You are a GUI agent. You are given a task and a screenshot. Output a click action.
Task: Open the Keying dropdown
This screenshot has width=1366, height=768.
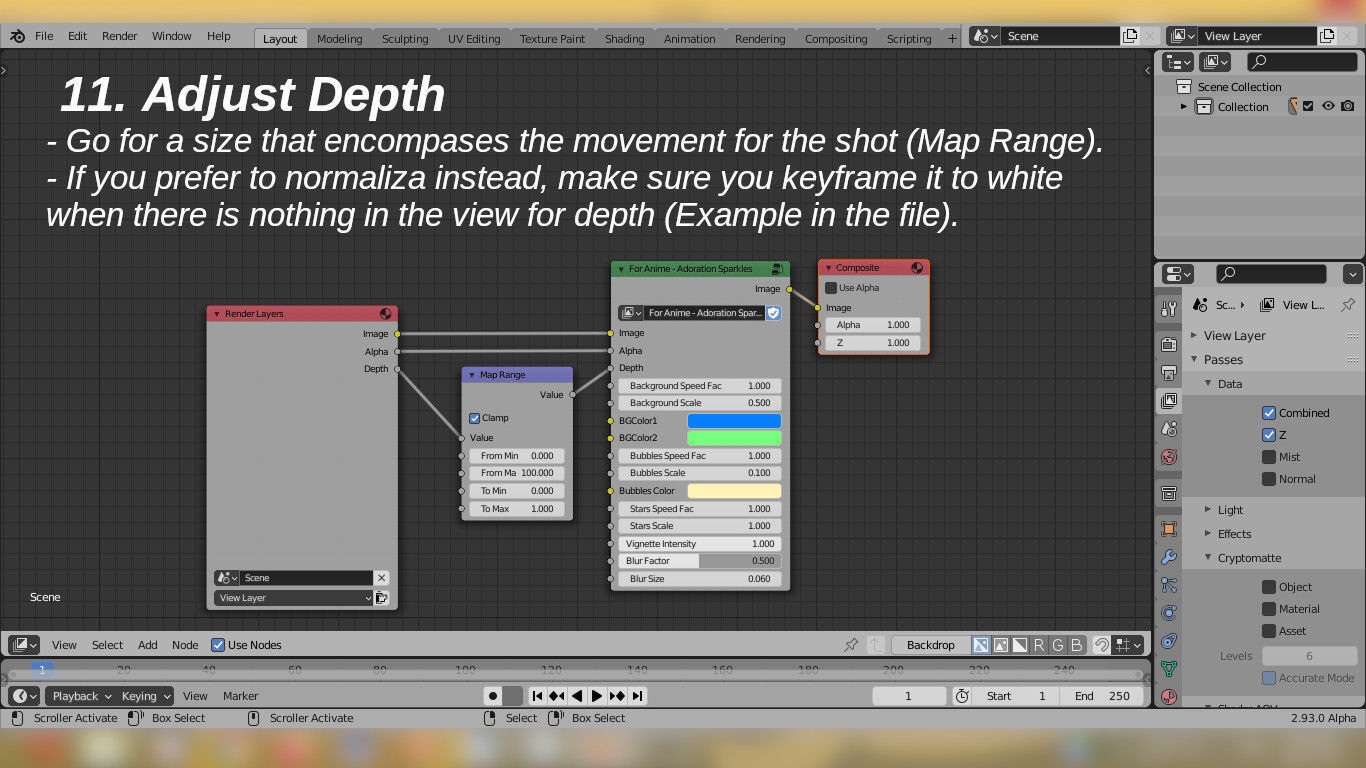[x=145, y=696]
